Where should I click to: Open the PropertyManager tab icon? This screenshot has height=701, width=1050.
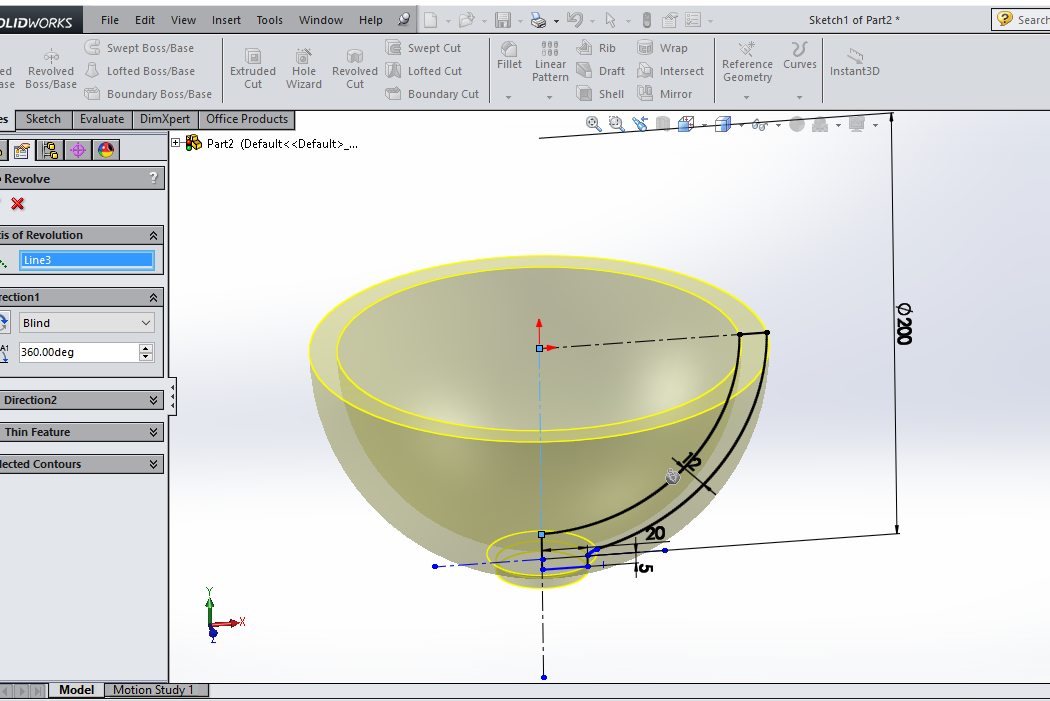[x=22, y=150]
